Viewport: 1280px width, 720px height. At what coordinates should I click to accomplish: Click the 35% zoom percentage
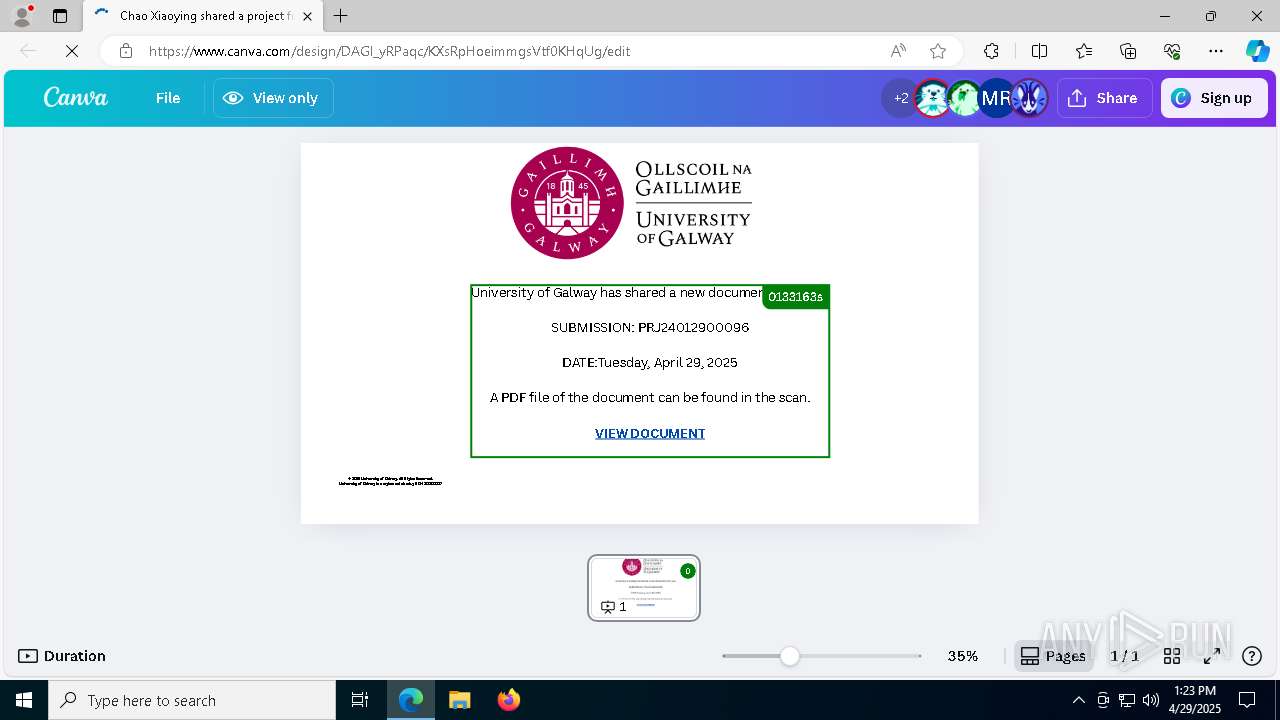click(963, 656)
